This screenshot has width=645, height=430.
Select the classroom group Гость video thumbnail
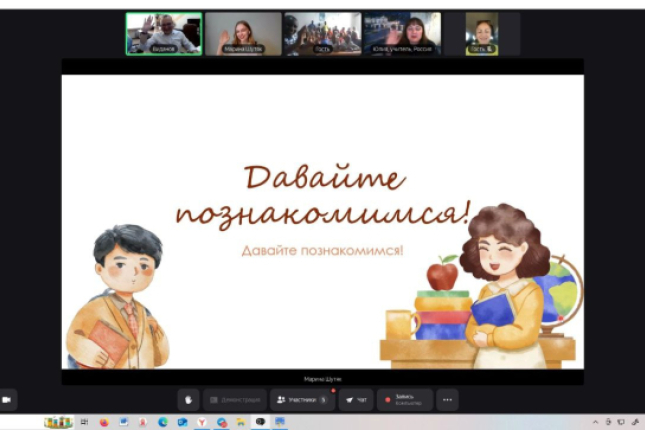click(x=322, y=33)
